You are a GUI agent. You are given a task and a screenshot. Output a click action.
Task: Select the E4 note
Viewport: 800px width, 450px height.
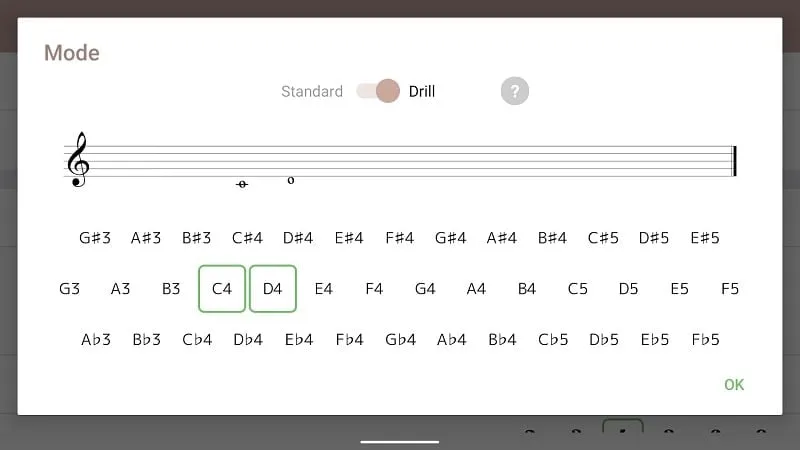pyautogui.click(x=323, y=289)
